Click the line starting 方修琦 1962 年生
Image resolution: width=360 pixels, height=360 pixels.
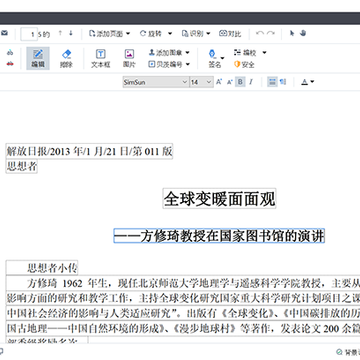pos(183,283)
